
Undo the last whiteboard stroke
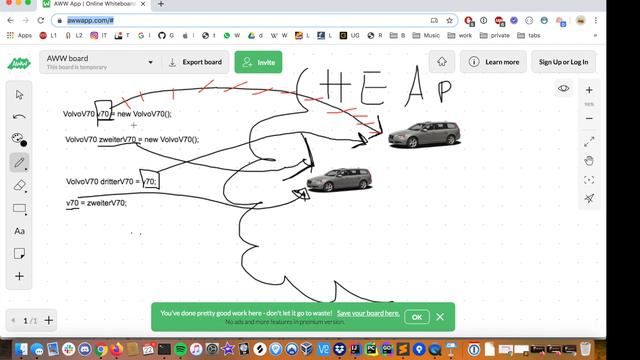[x=19, y=117]
